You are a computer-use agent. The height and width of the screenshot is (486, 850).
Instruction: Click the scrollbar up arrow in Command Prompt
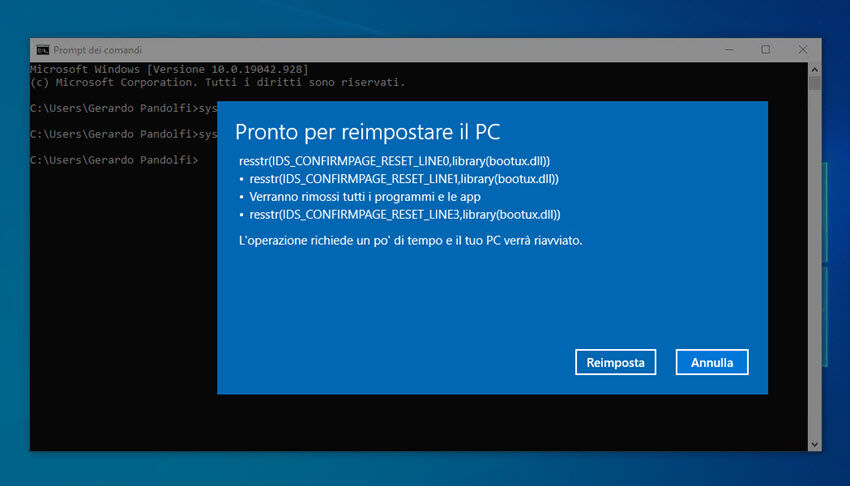point(814,69)
